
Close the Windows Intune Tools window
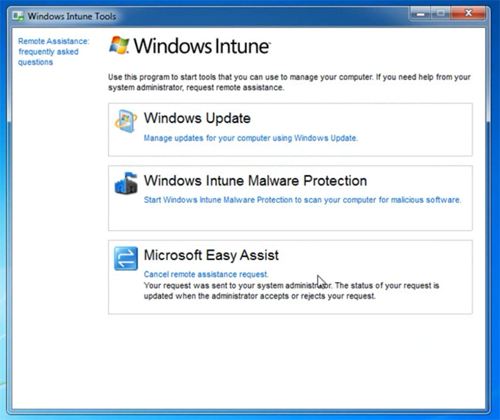(468, 13)
